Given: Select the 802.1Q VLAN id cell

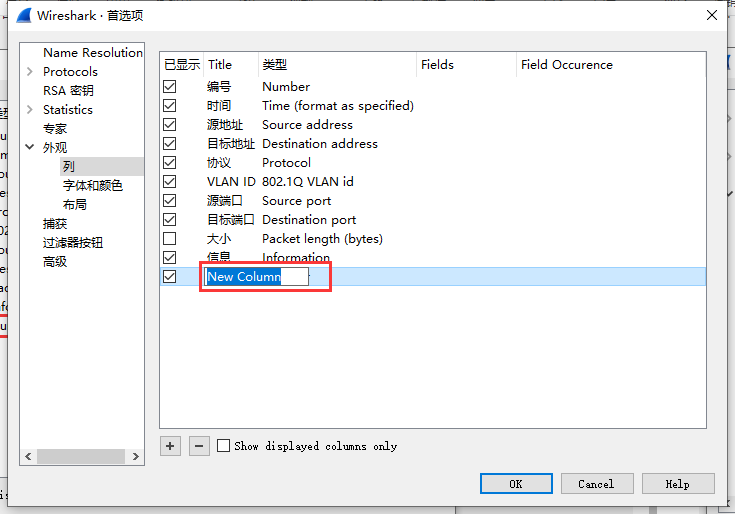Looking at the screenshot, I should click(x=308, y=181).
